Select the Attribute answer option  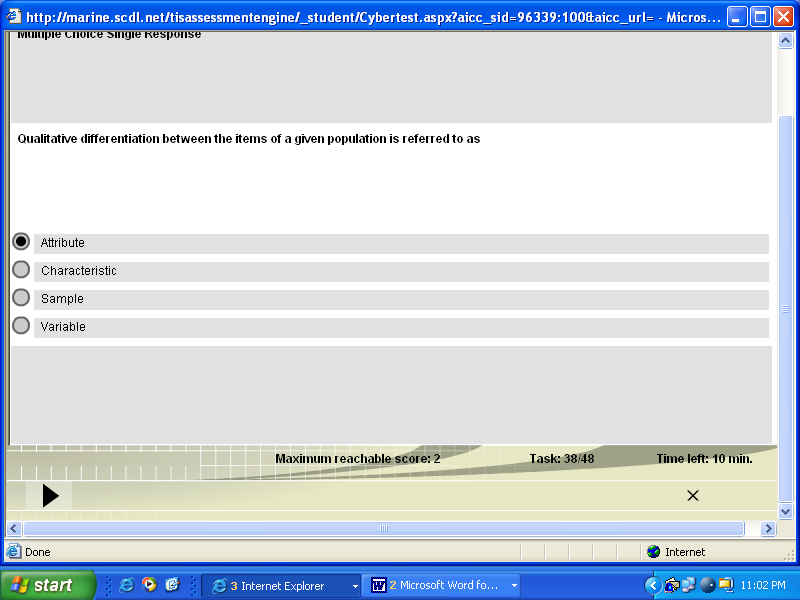[21, 241]
